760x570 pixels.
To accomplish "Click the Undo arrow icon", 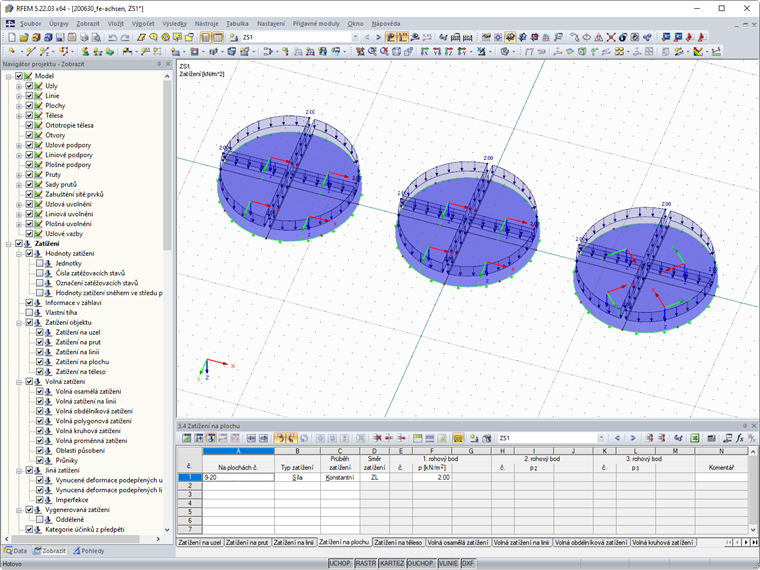I will [x=112, y=37].
